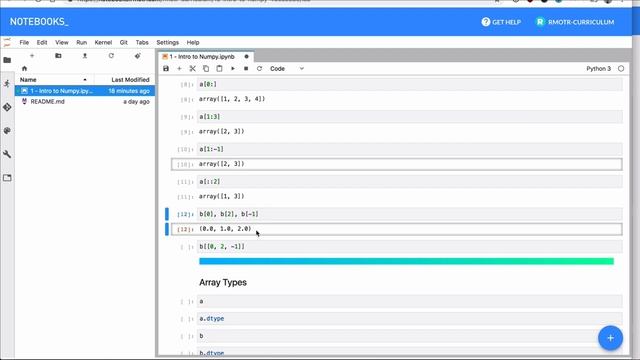Image resolution: width=640 pixels, height=360 pixels.
Task: Open the cell tools wrench icon
Action: pos(7,154)
